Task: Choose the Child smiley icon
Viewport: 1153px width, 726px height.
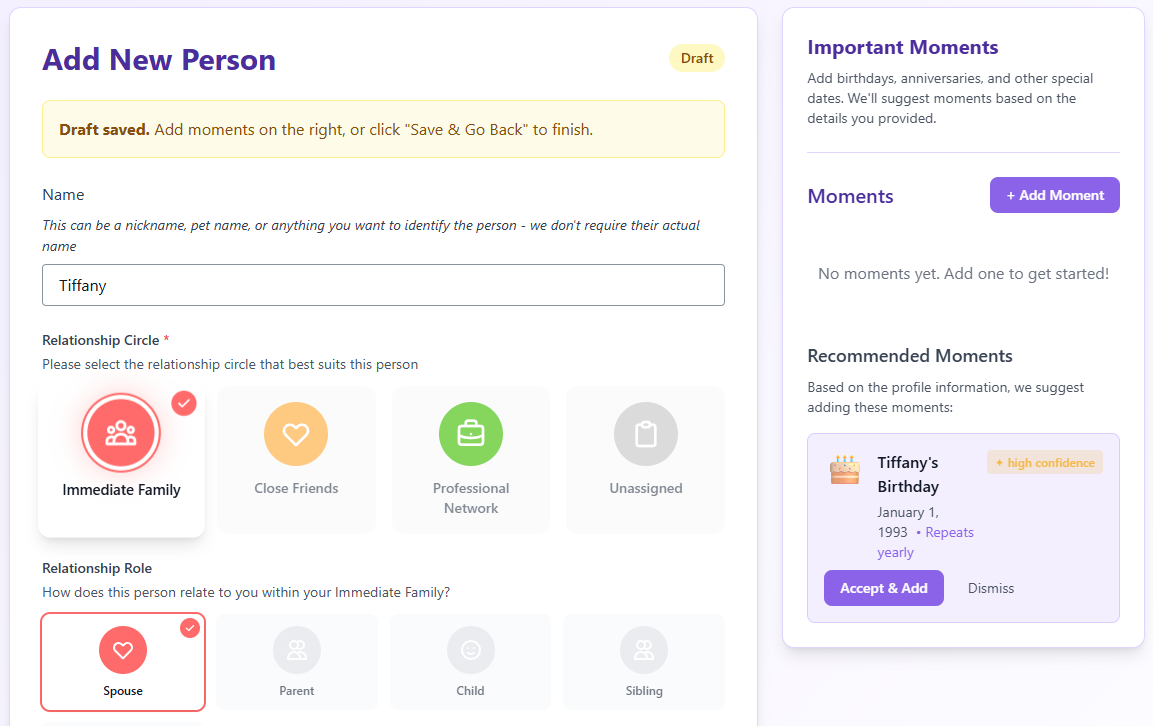Action: [x=470, y=650]
